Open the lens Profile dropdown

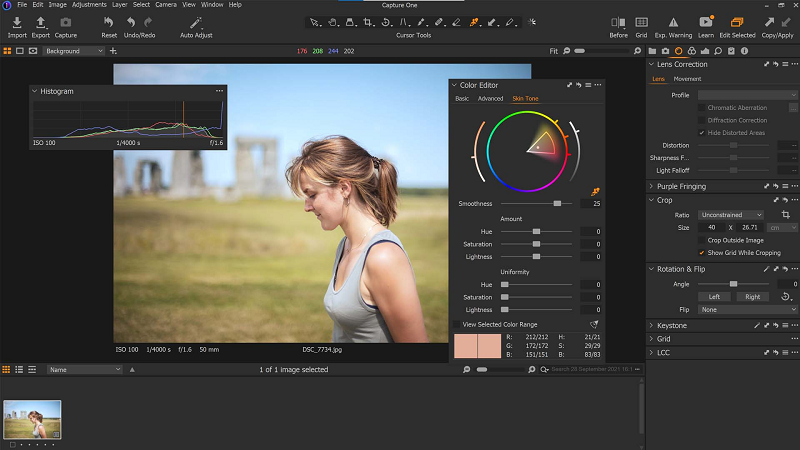(x=747, y=95)
